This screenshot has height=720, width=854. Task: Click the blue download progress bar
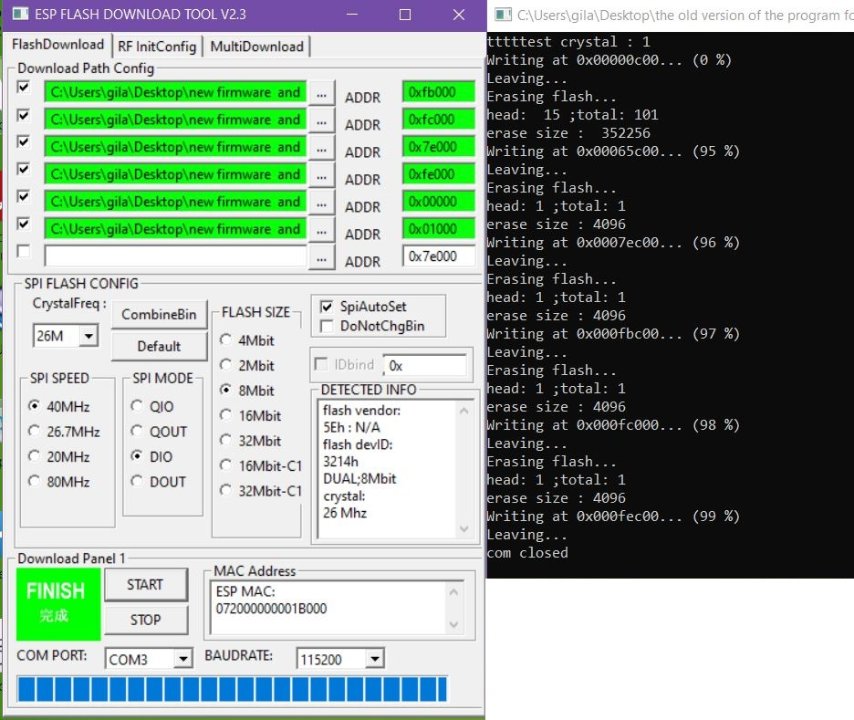(x=233, y=689)
